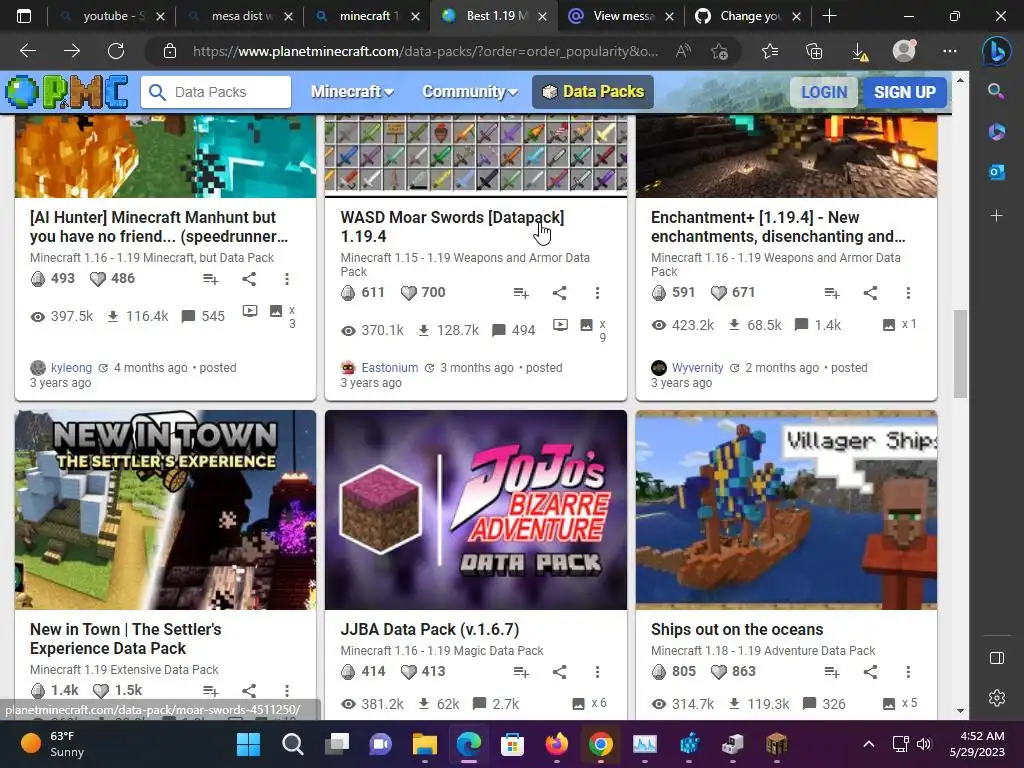
Task: Switch to the mesa dist browser tab
Action: tap(239, 16)
